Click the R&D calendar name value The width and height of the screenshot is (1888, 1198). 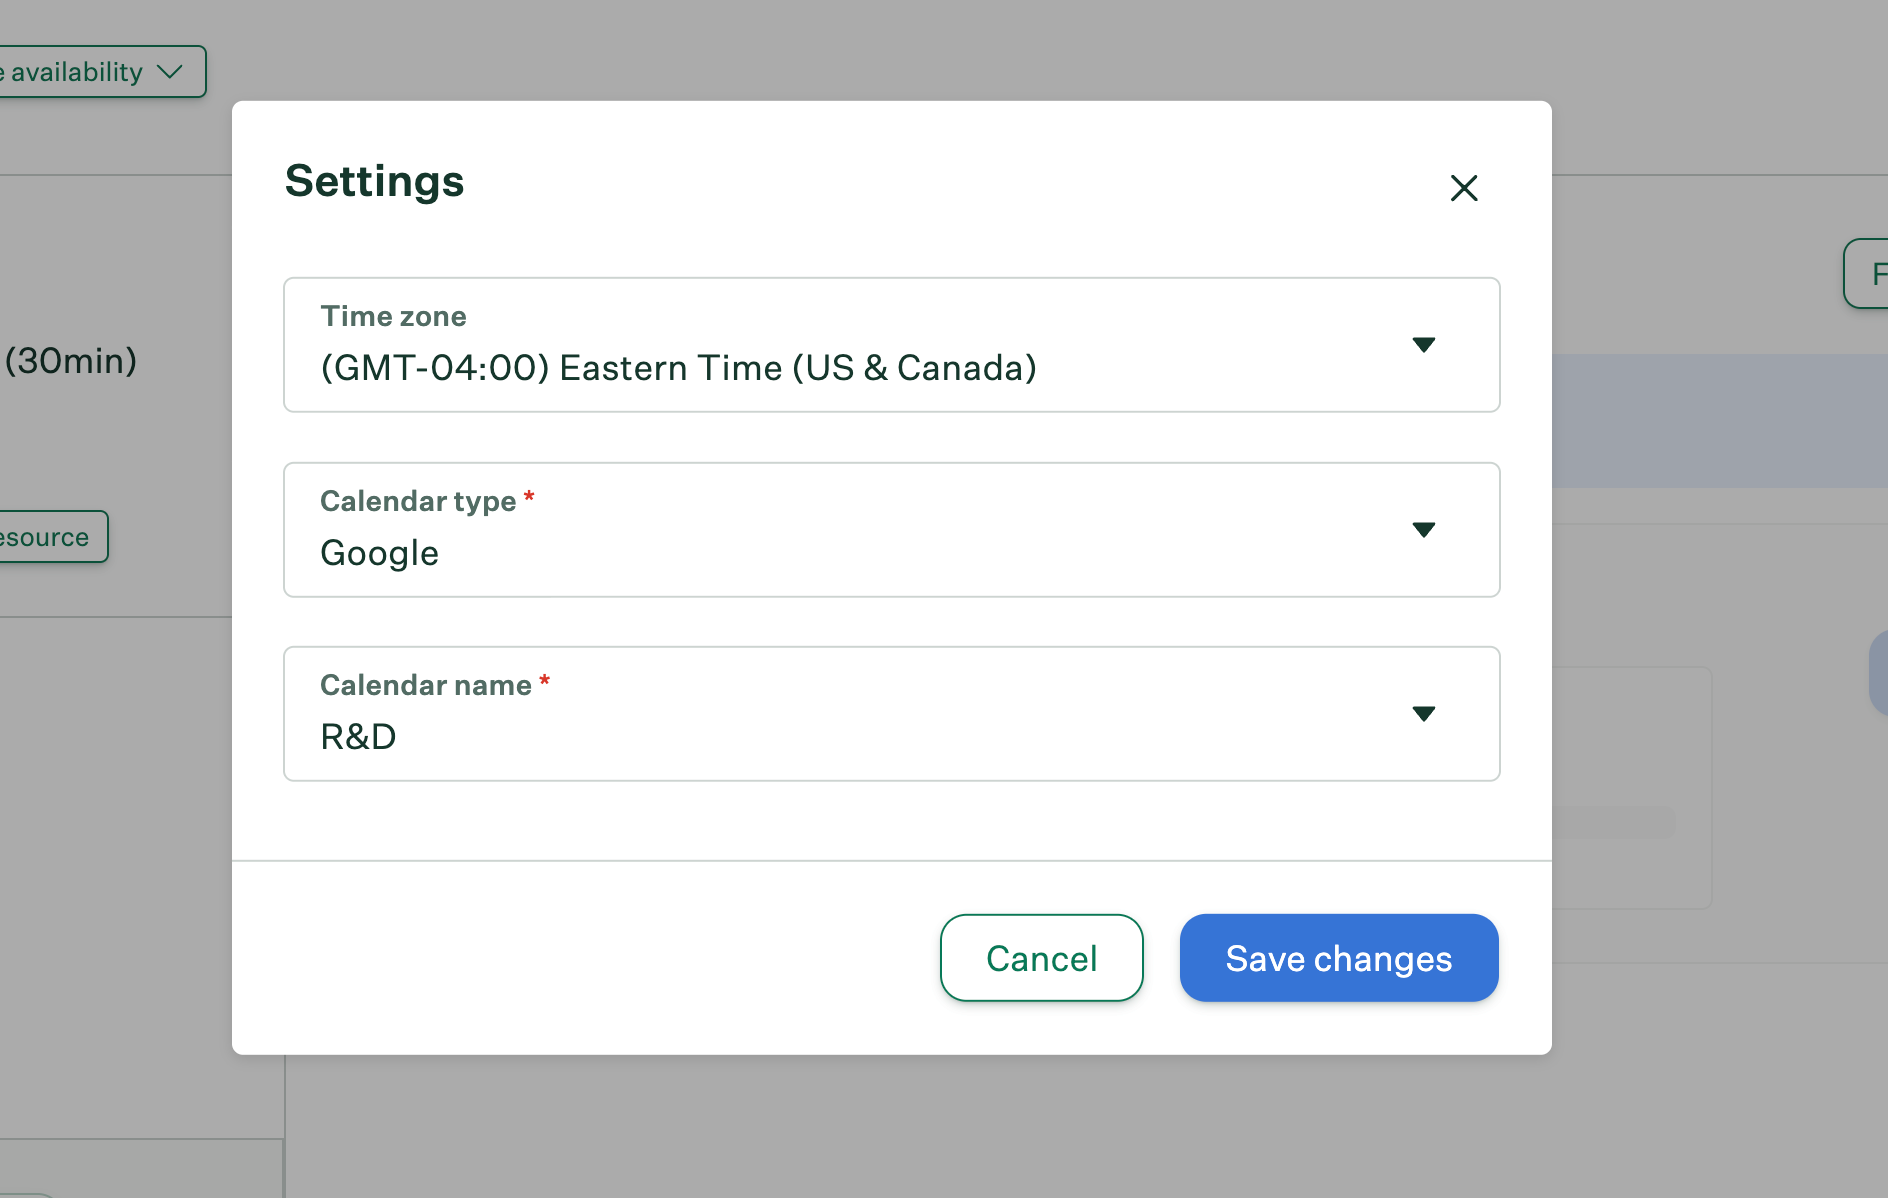358,737
